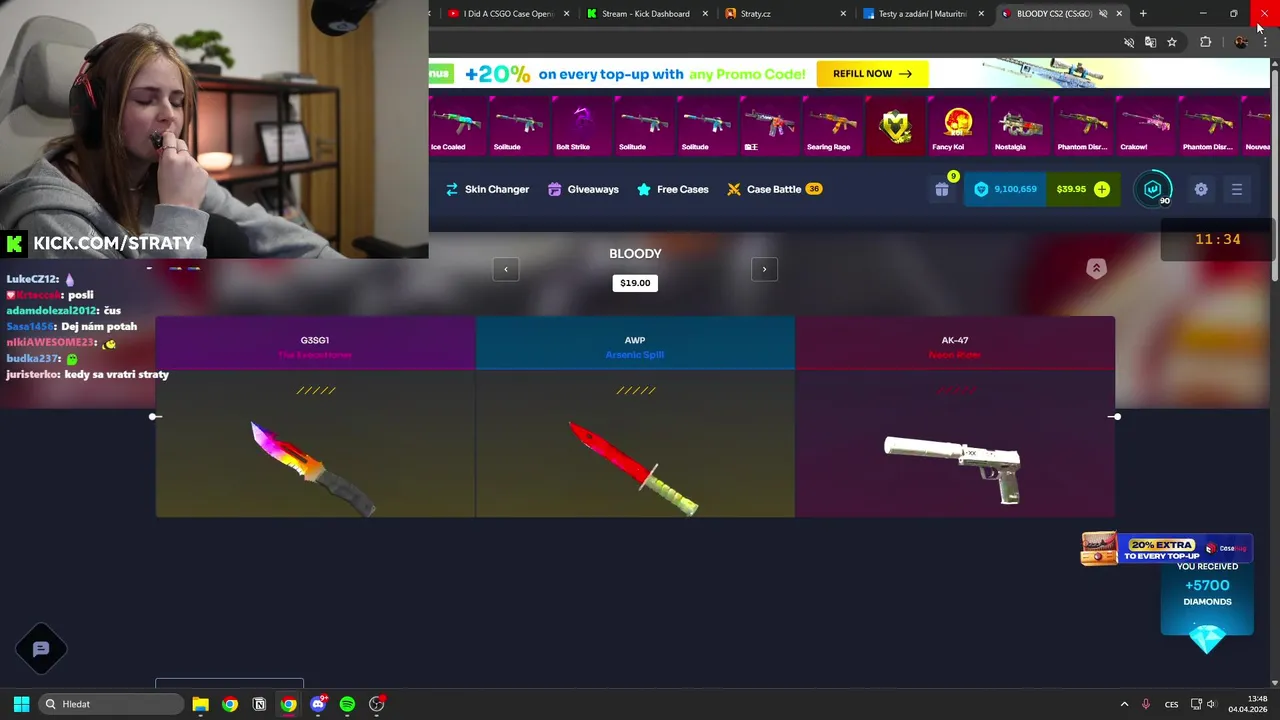The image size is (1280, 720).
Task: Click the gold shield drop in live feed
Action: (x=895, y=126)
